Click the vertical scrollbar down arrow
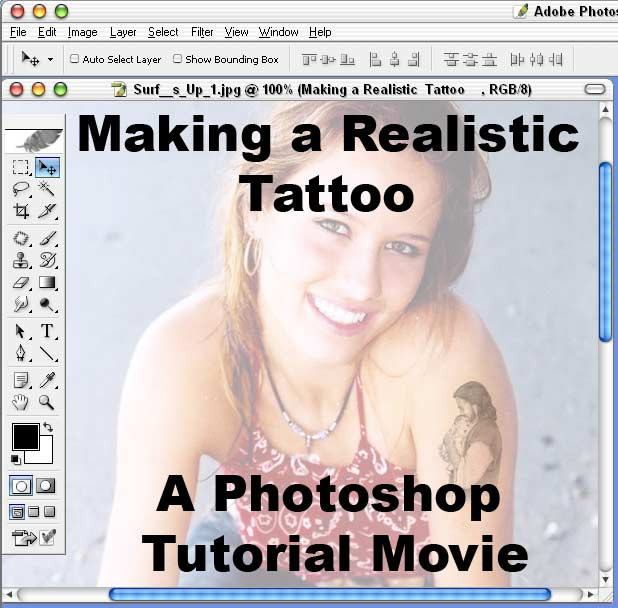Viewport: 618px width, 608px height. 606,579
